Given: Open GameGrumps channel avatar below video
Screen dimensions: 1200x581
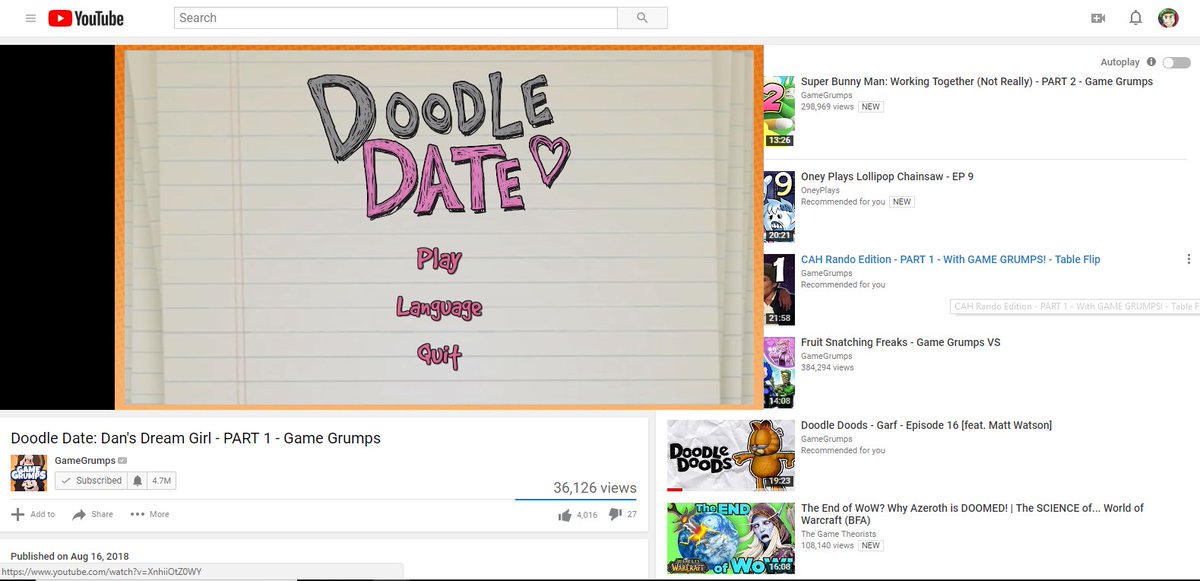Looking at the screenshot, I should 29,473.
